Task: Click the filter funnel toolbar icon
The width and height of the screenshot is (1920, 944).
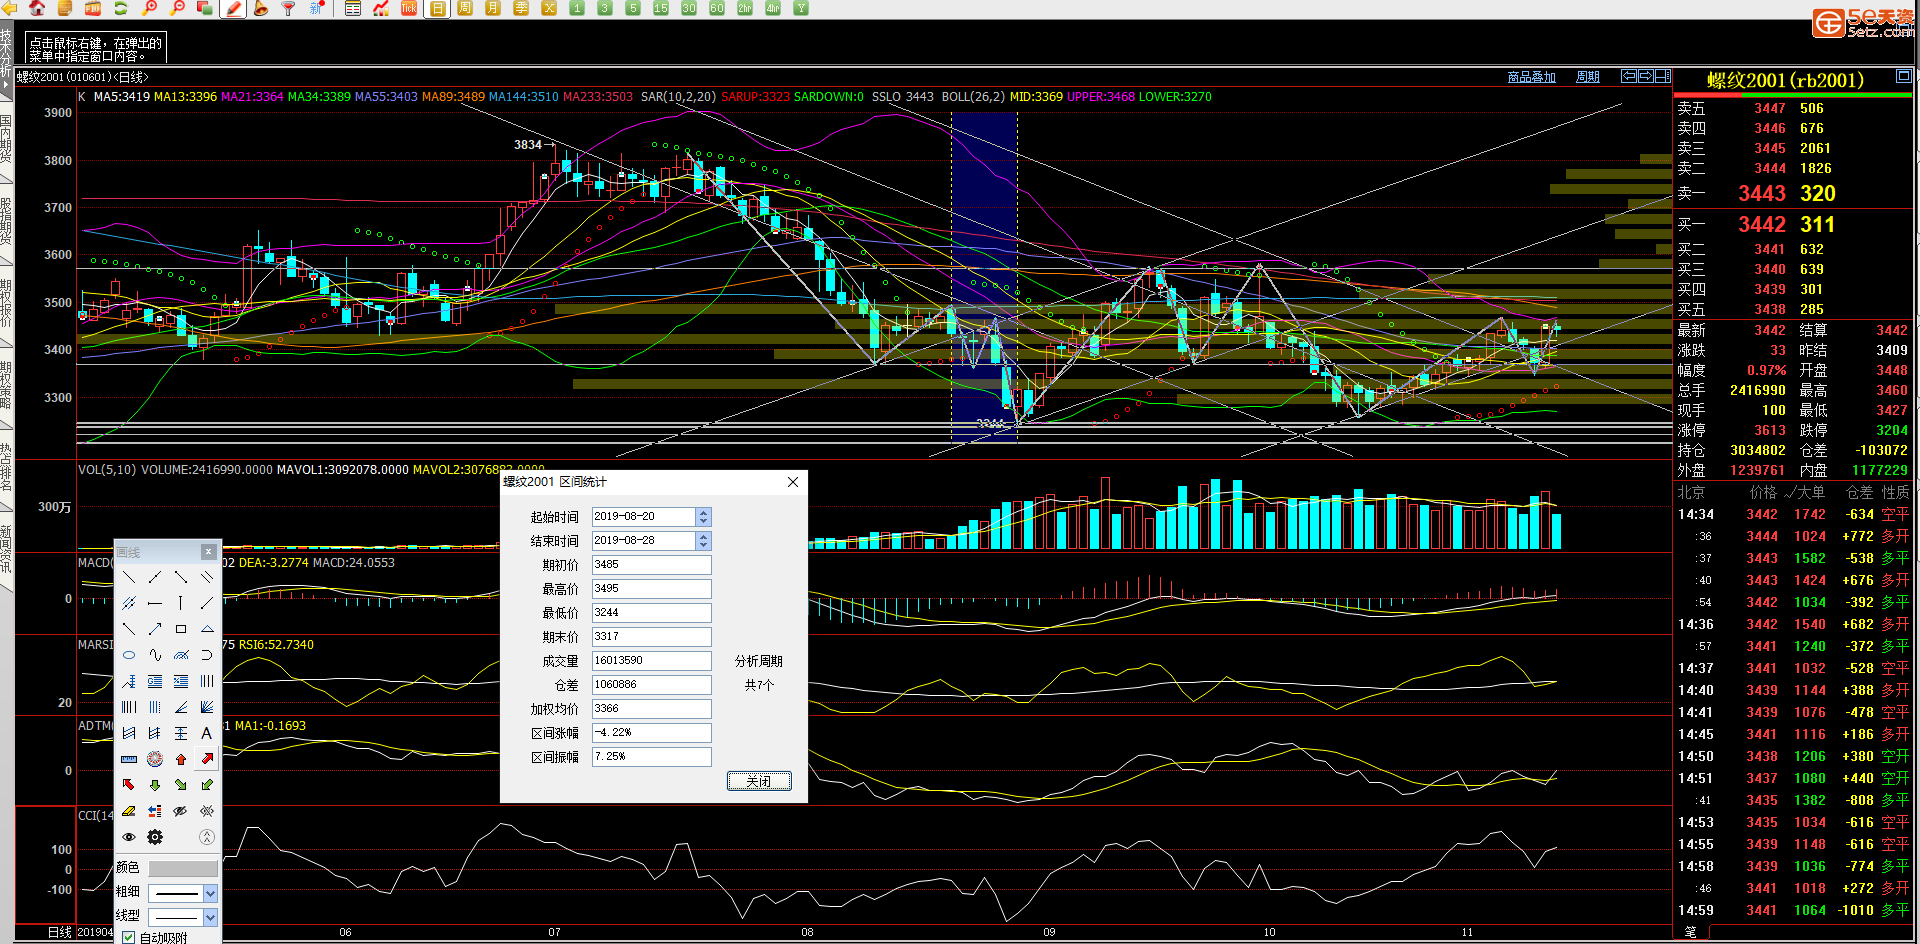Action: [289, 8]
